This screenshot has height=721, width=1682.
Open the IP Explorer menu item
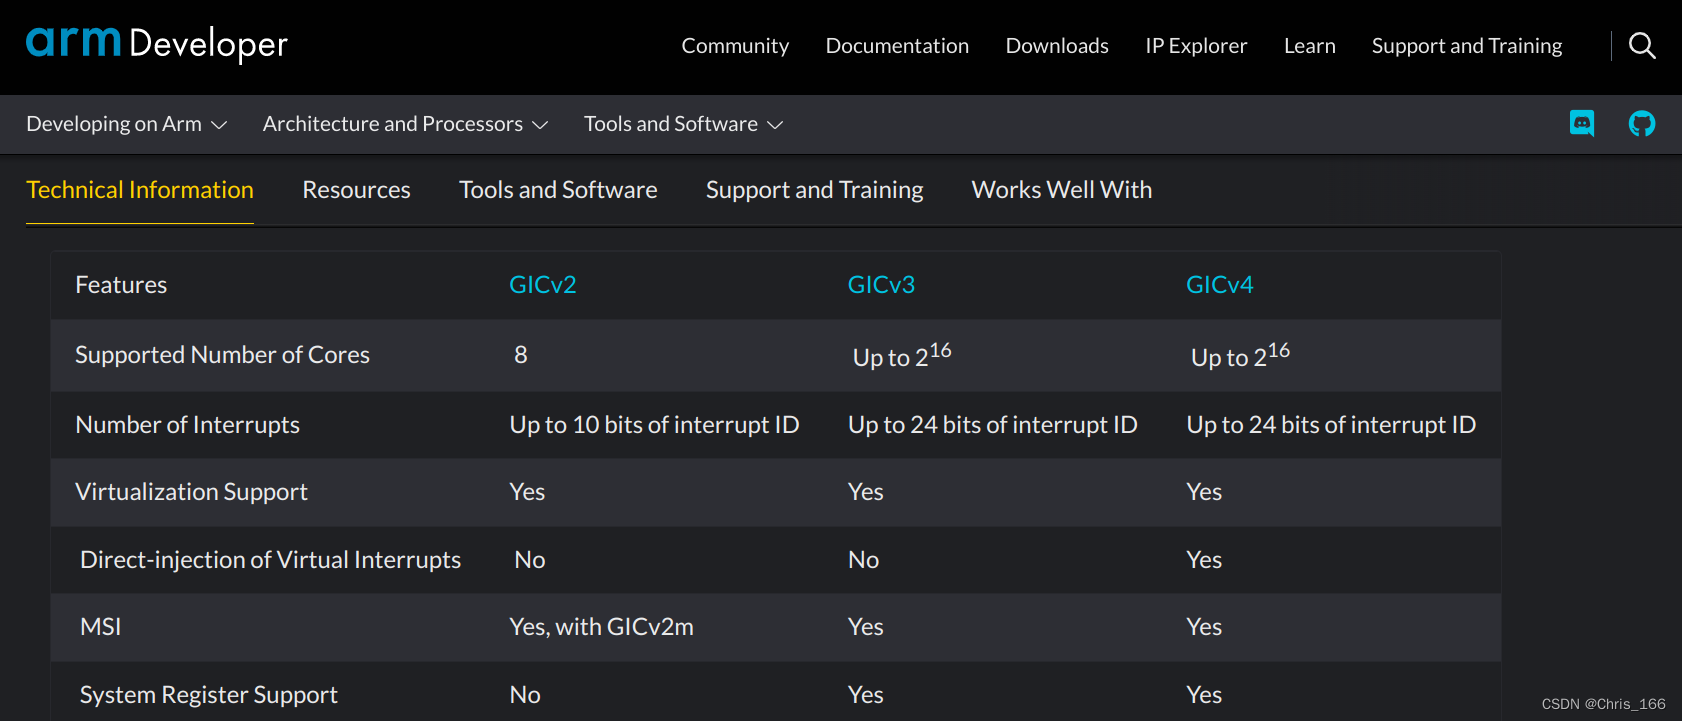point(1196,46)
